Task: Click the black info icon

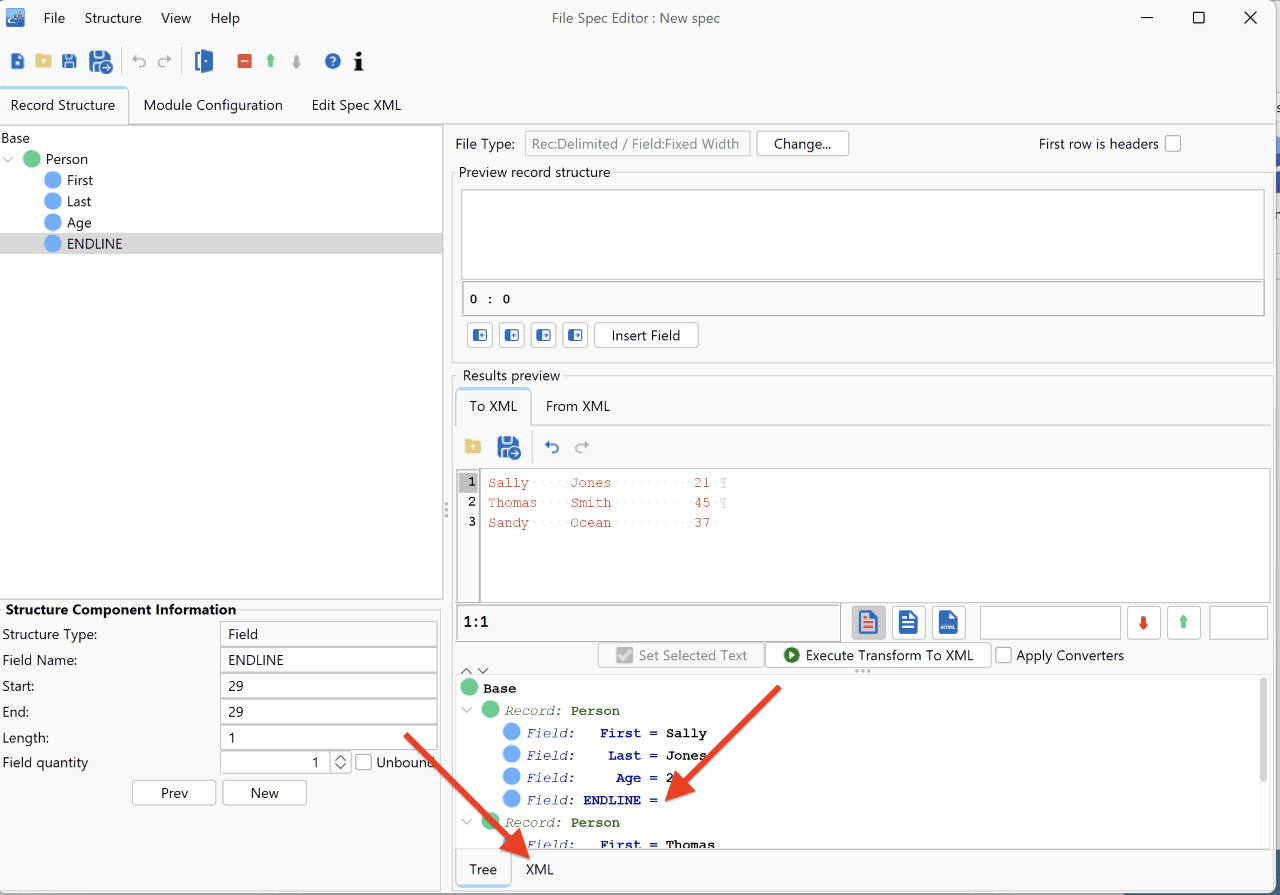Action: 359,62
